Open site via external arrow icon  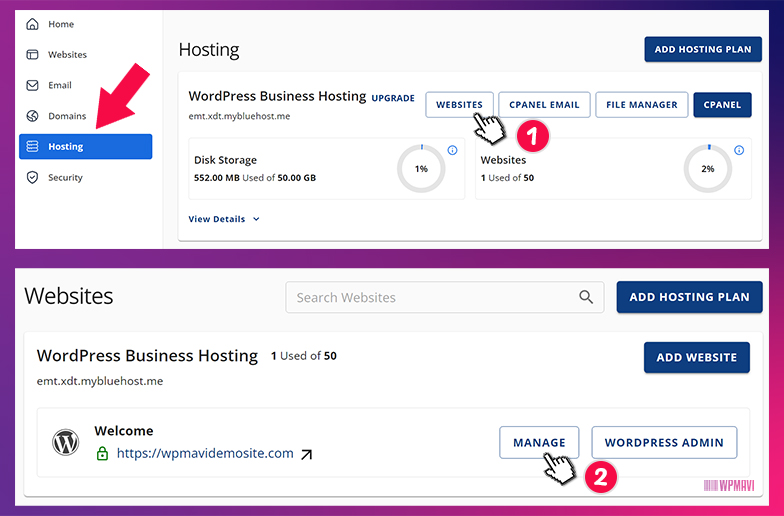(x=307, y=454)
